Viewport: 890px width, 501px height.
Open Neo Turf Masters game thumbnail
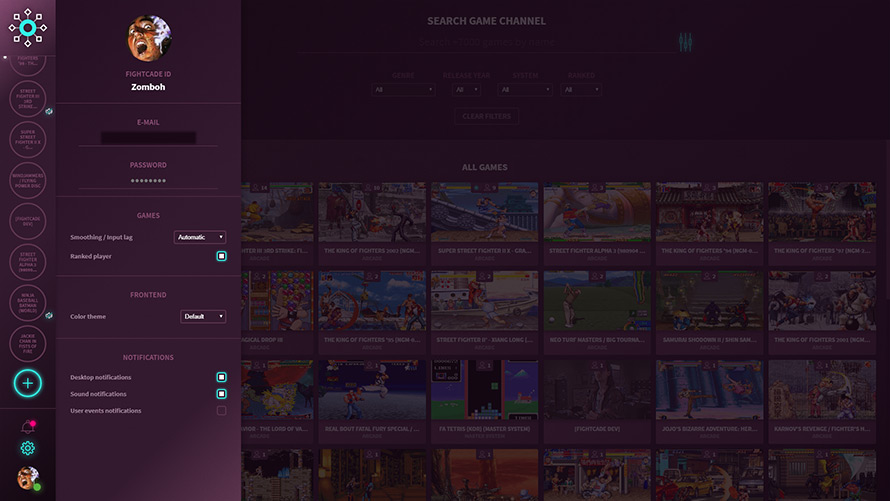click(597, 301)
